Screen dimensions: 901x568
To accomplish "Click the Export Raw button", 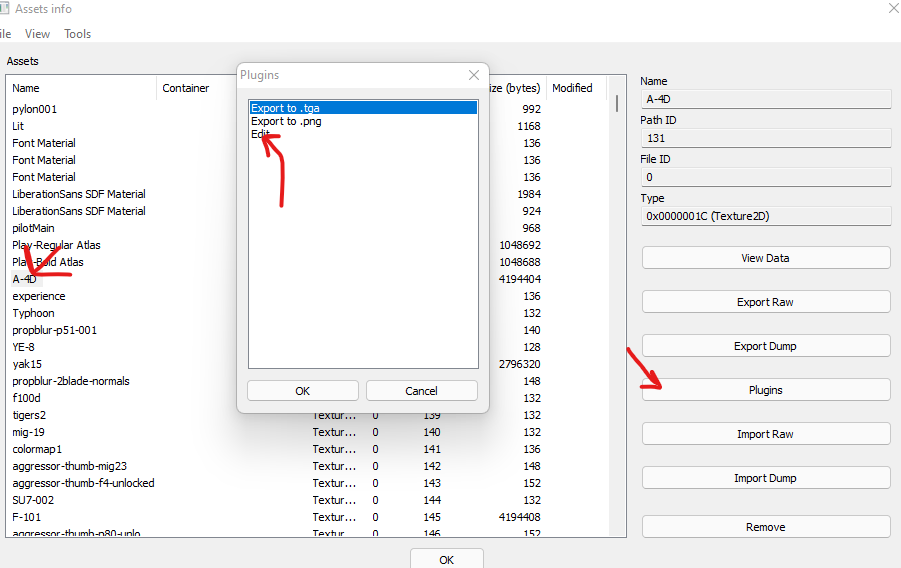I will point(766,302).
